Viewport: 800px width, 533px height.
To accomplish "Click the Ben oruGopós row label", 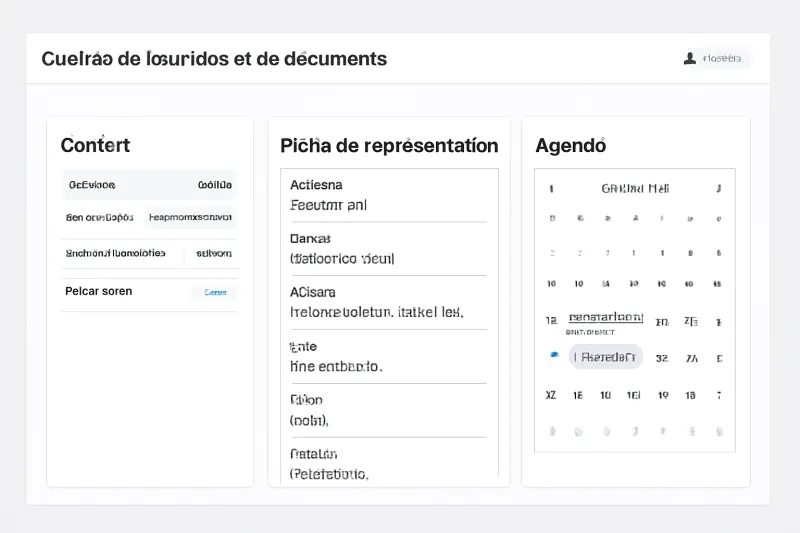I will [x=99, y=218].
